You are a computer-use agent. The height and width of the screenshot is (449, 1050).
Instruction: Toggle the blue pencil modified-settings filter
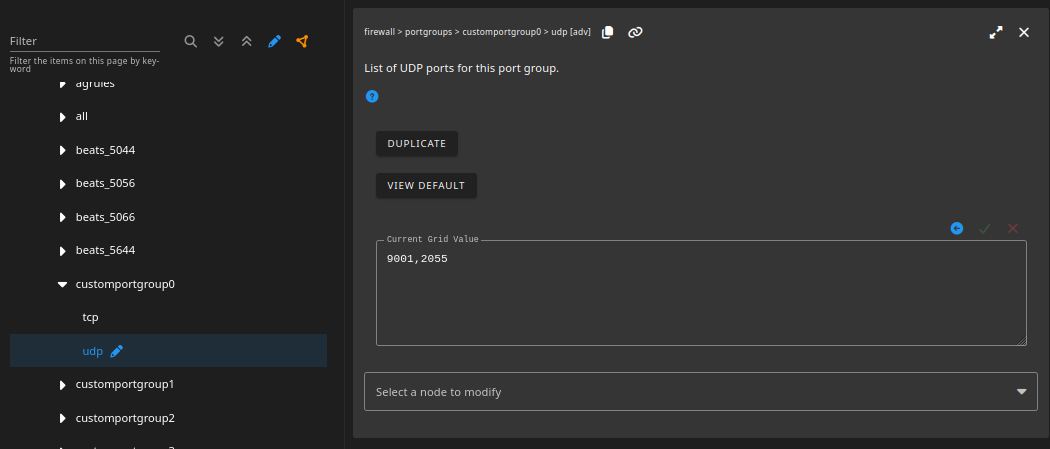click(x=275, y=41)
